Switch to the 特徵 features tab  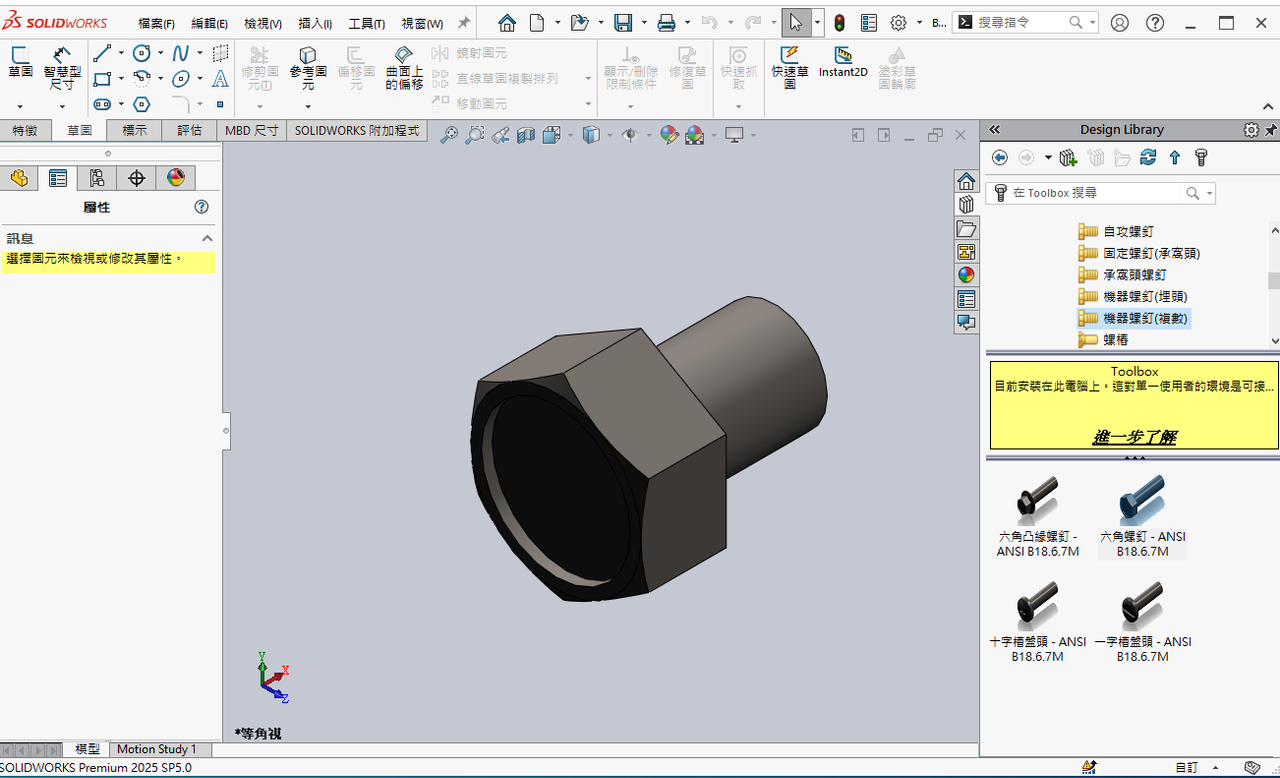(x=25, y=130)
